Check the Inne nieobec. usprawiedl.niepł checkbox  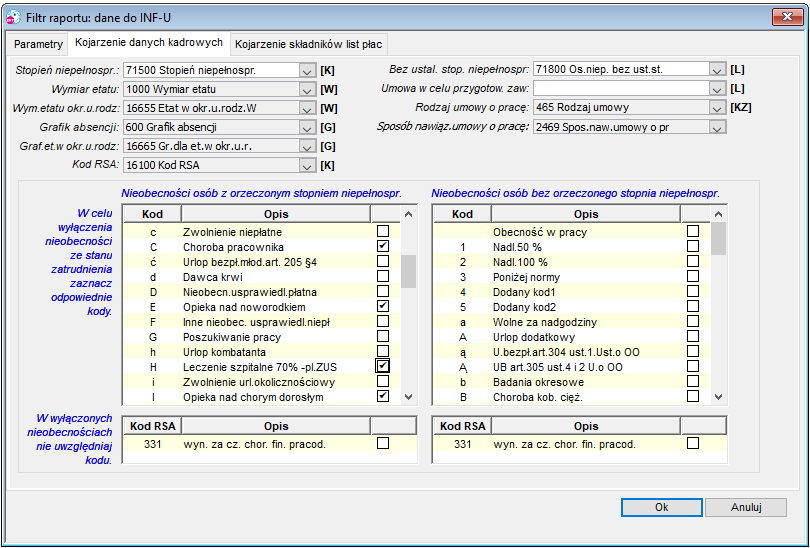[383, 321]
